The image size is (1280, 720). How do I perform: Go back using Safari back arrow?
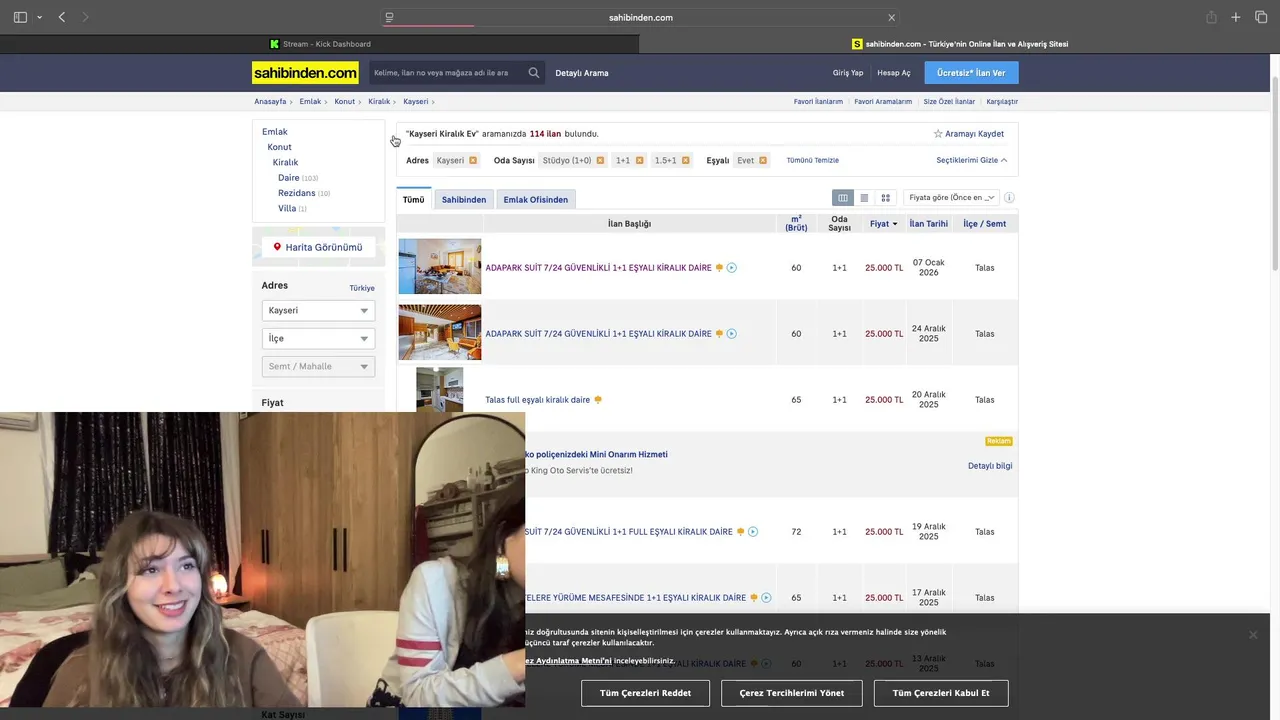pos(62,17)
